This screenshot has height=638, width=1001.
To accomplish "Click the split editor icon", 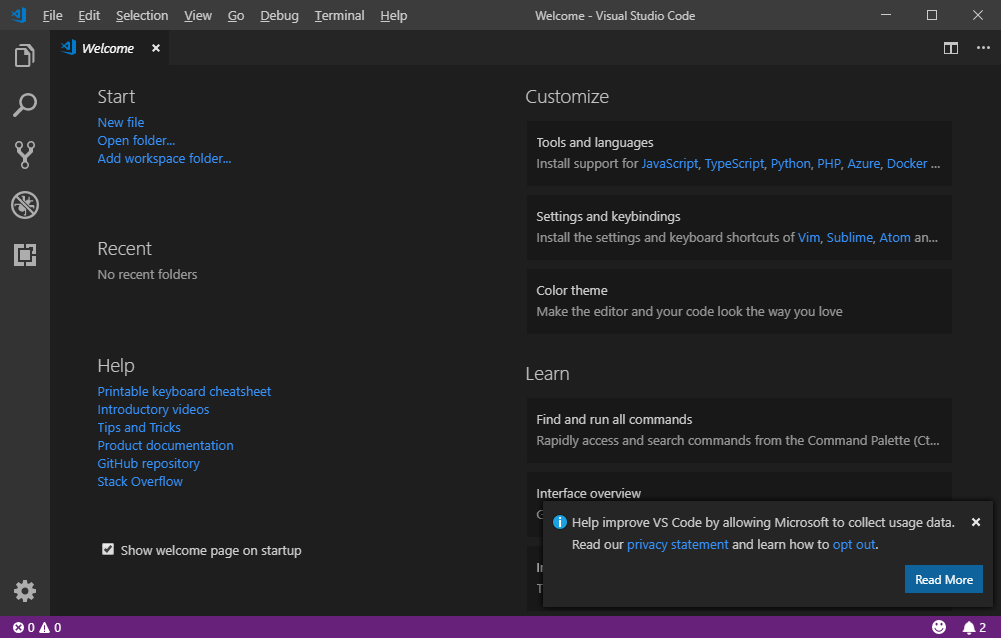I will 951,48.
